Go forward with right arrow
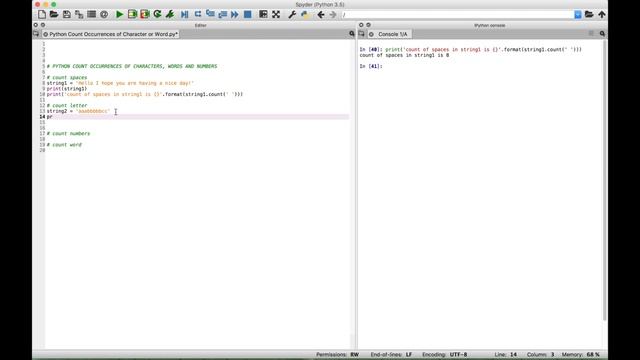Image resolution: width=640 pixels, height=360 pixels. pyautogui.click(x=333, y=14)
